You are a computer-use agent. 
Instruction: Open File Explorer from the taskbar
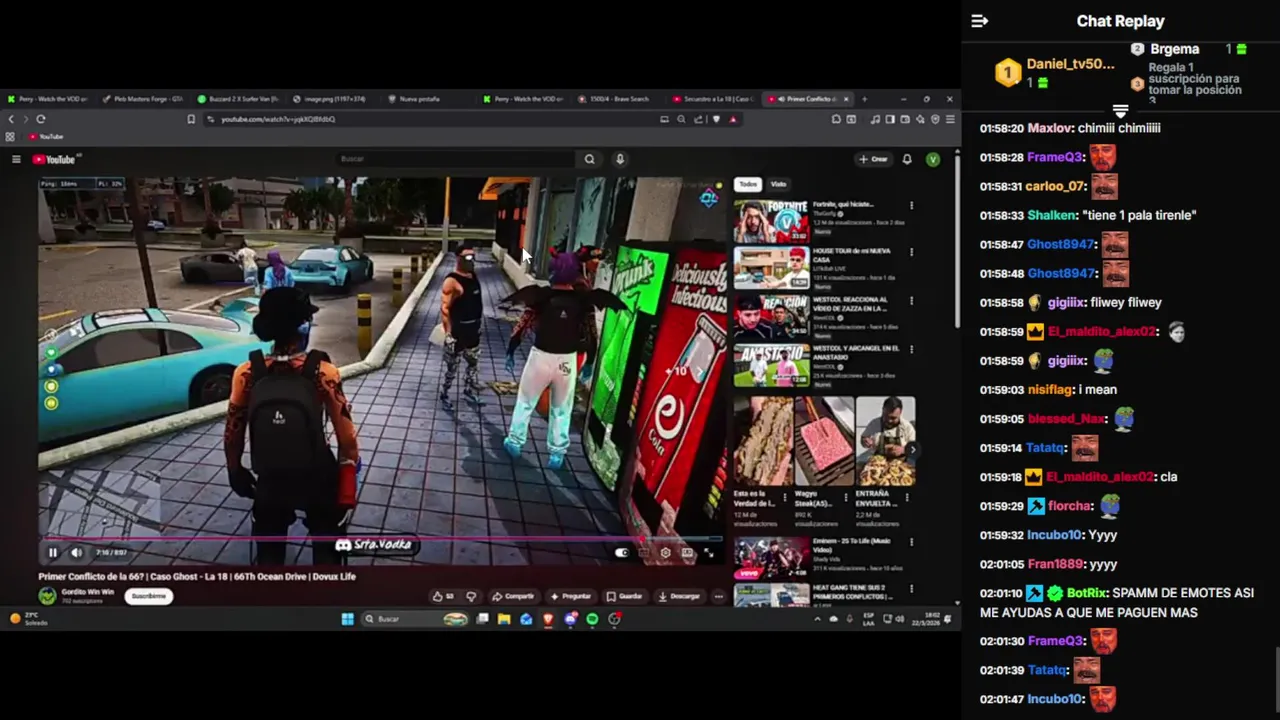(504, 619)
